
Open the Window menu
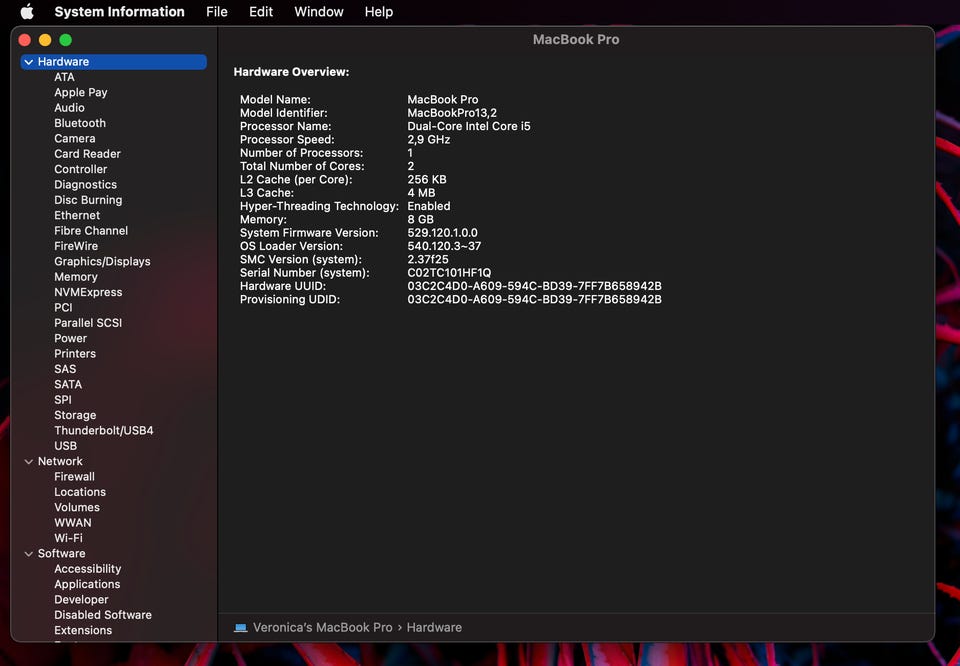(318, 12)
